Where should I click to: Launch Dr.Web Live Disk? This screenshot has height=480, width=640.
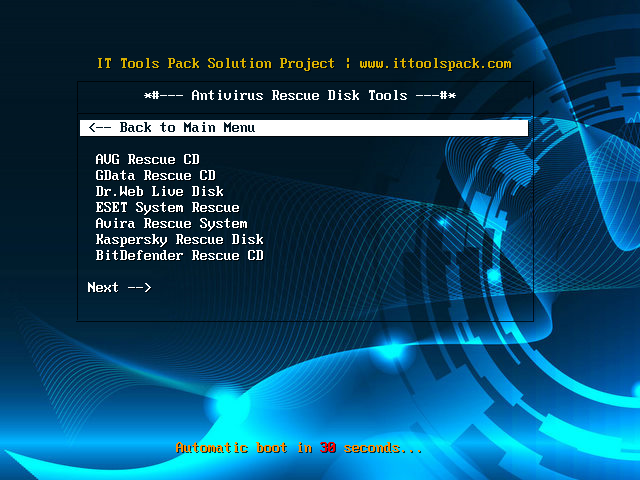point(160,191)
